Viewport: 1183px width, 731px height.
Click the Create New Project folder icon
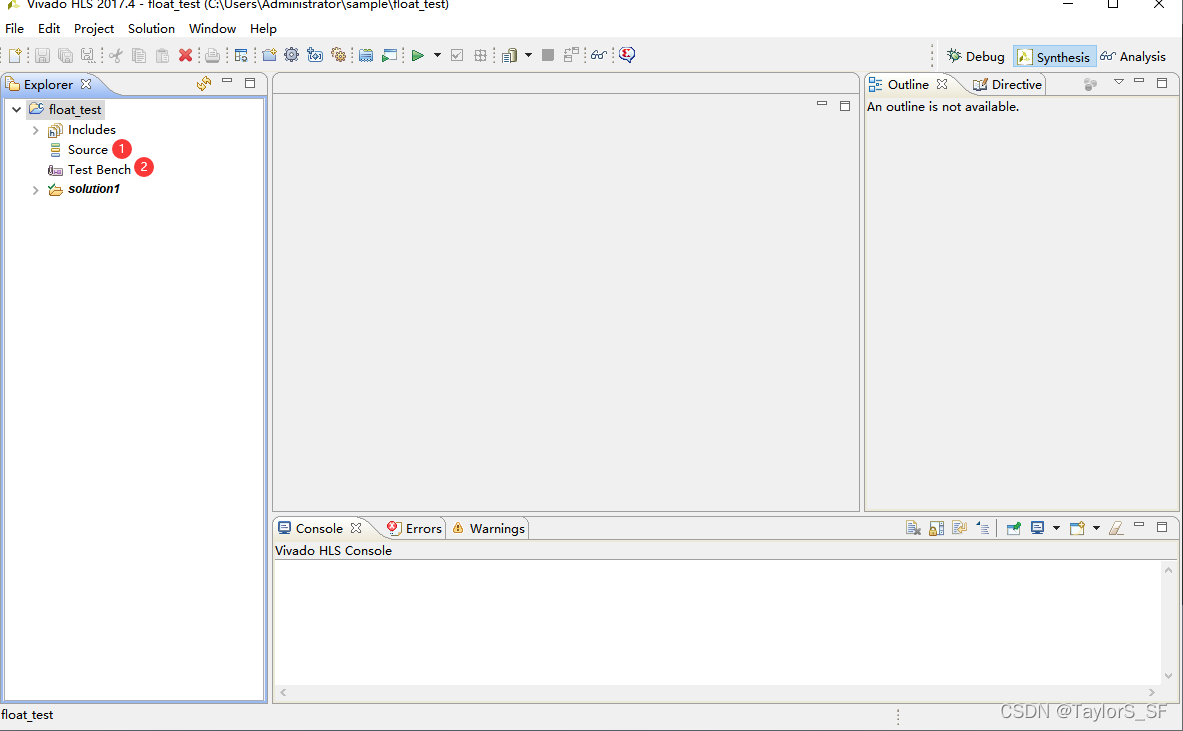pos(269,55)
